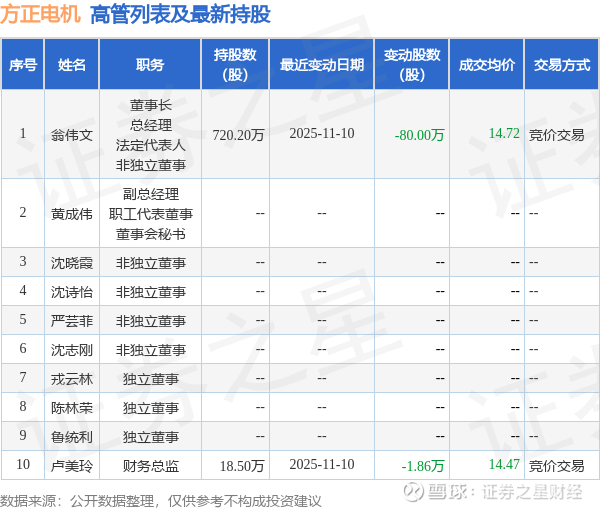Click the 720.20万 shareholding value
Screen dimensions: 600x510
pos(239,134)
